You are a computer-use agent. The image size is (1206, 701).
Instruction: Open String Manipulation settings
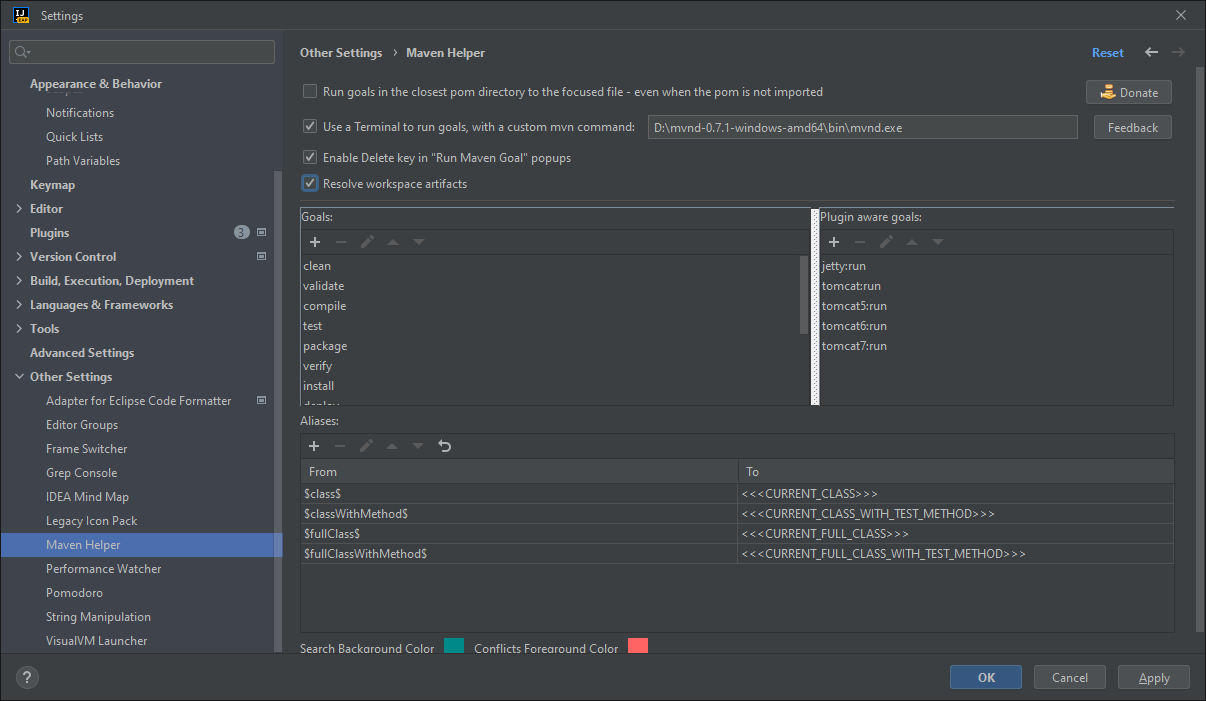tap(98, 617)
